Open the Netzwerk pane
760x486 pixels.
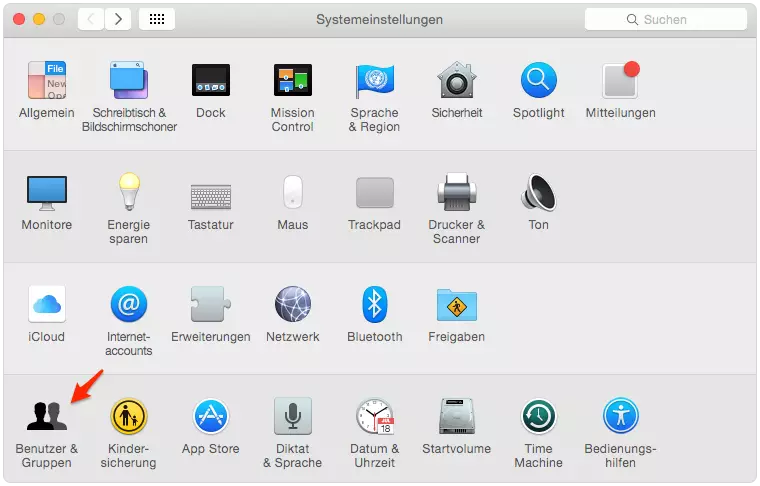[292, 305]
